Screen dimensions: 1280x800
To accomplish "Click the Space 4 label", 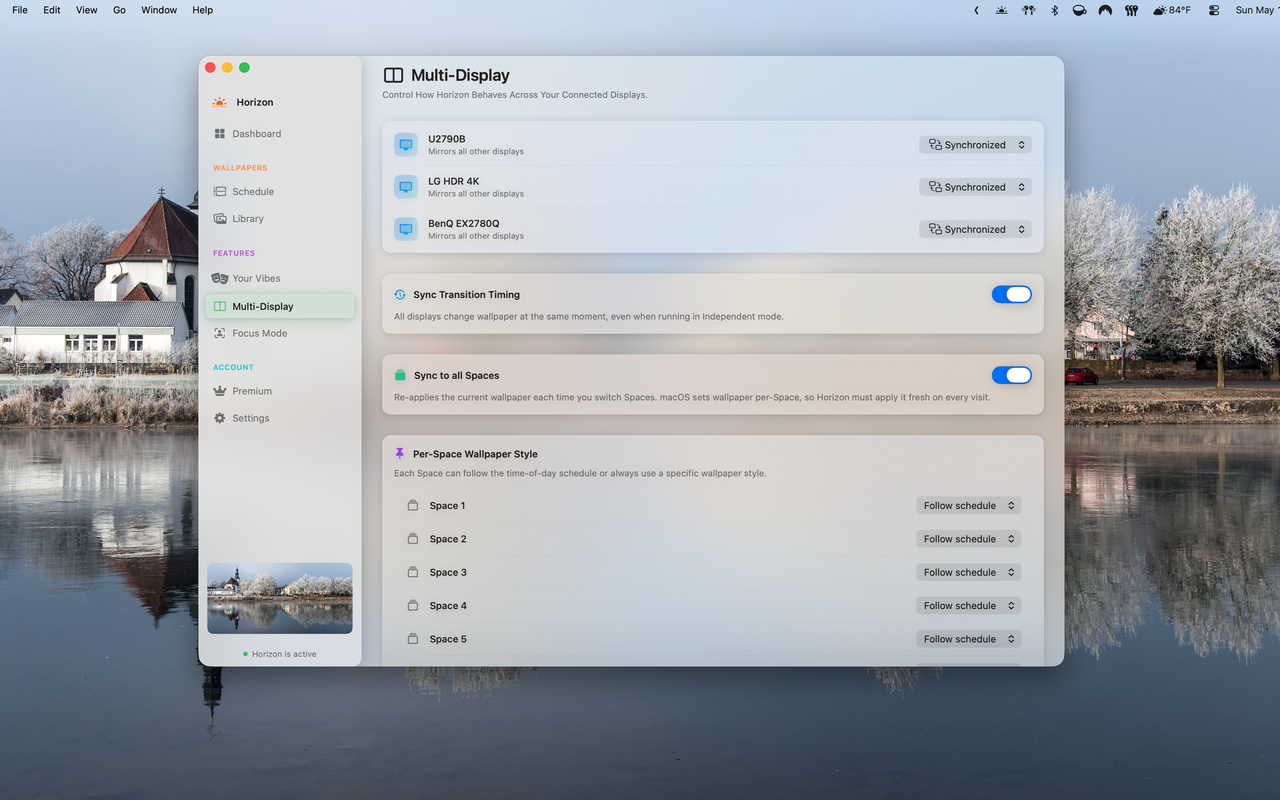I will tap(448, 606).
